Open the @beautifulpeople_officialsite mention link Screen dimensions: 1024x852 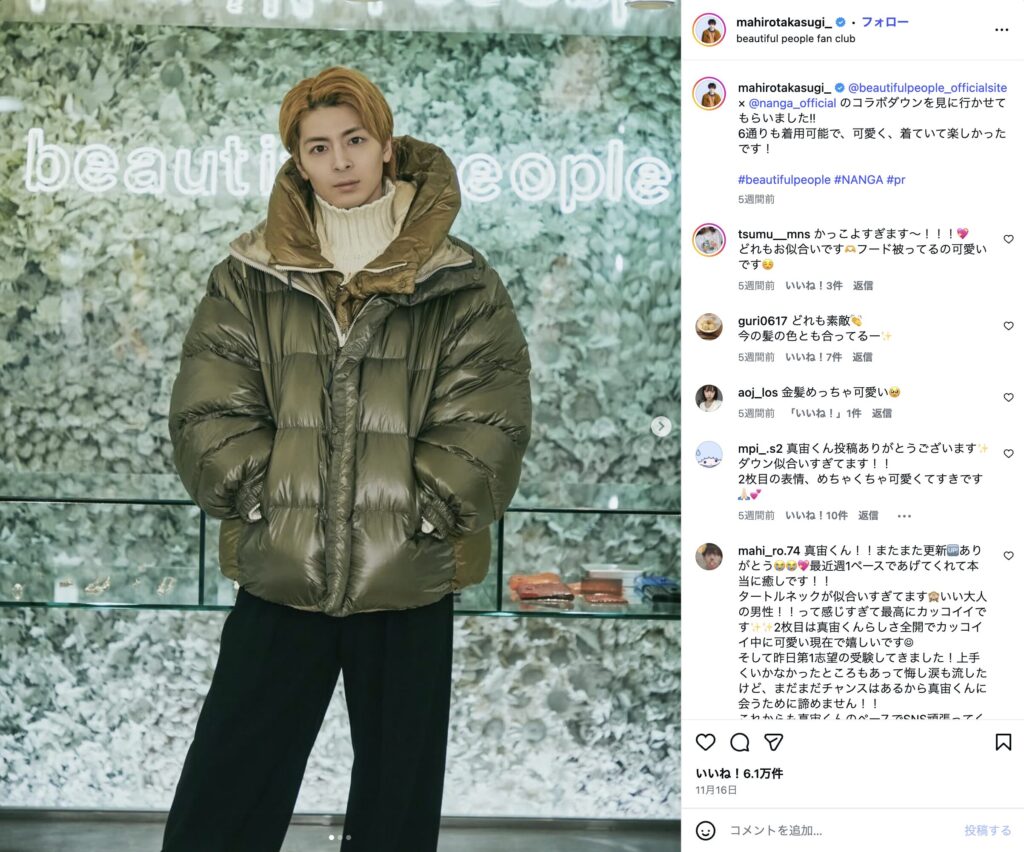pyautogui.click(x=927, y=87)
